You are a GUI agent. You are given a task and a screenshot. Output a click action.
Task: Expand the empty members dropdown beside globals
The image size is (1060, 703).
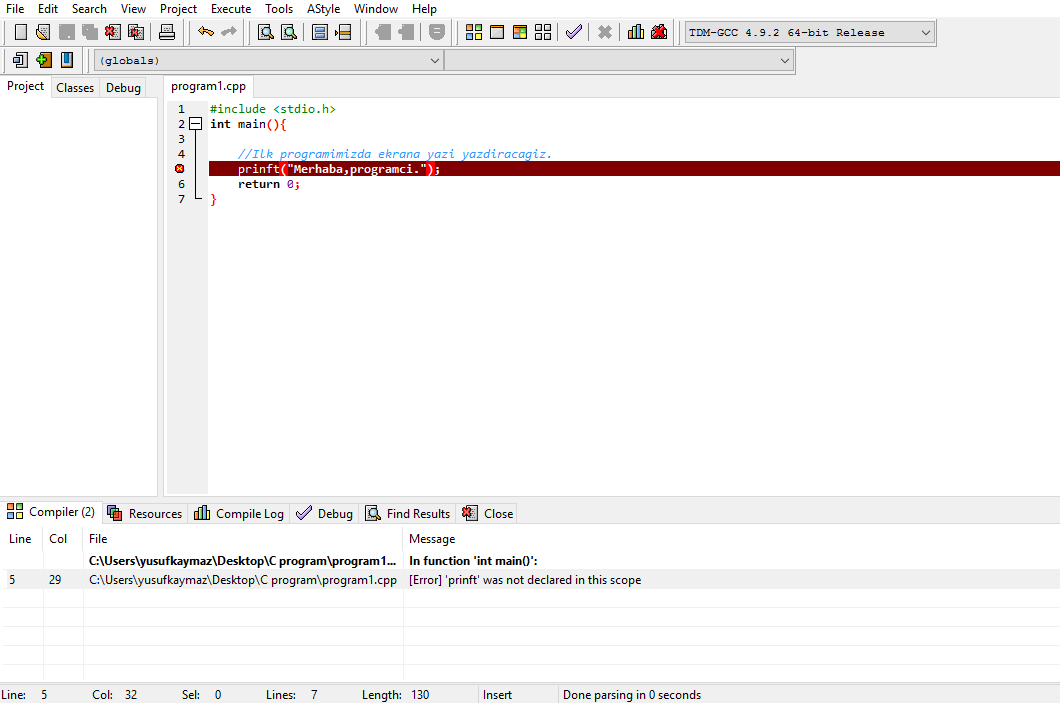click(x=784, y=61)
